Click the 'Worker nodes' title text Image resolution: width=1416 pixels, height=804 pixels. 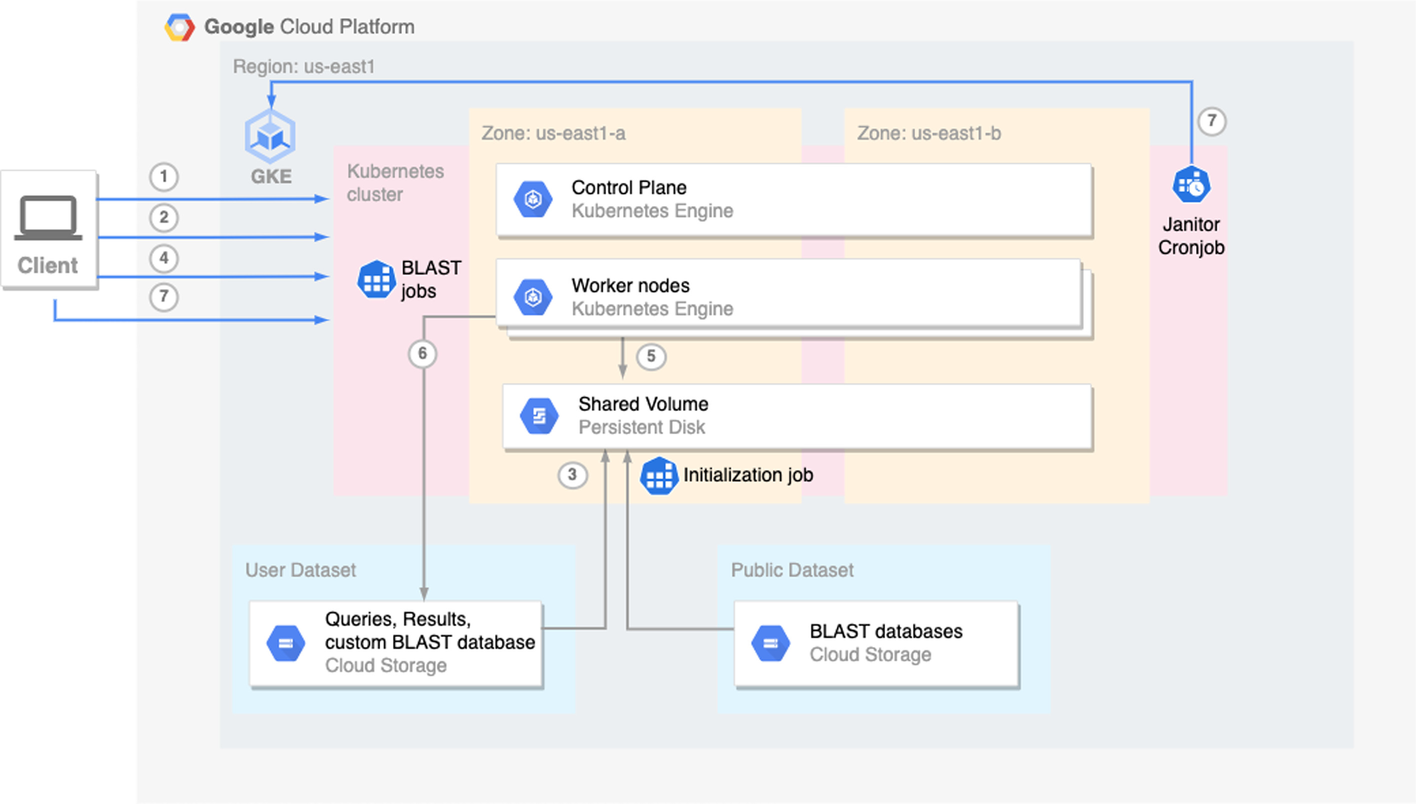click(631, 285)
